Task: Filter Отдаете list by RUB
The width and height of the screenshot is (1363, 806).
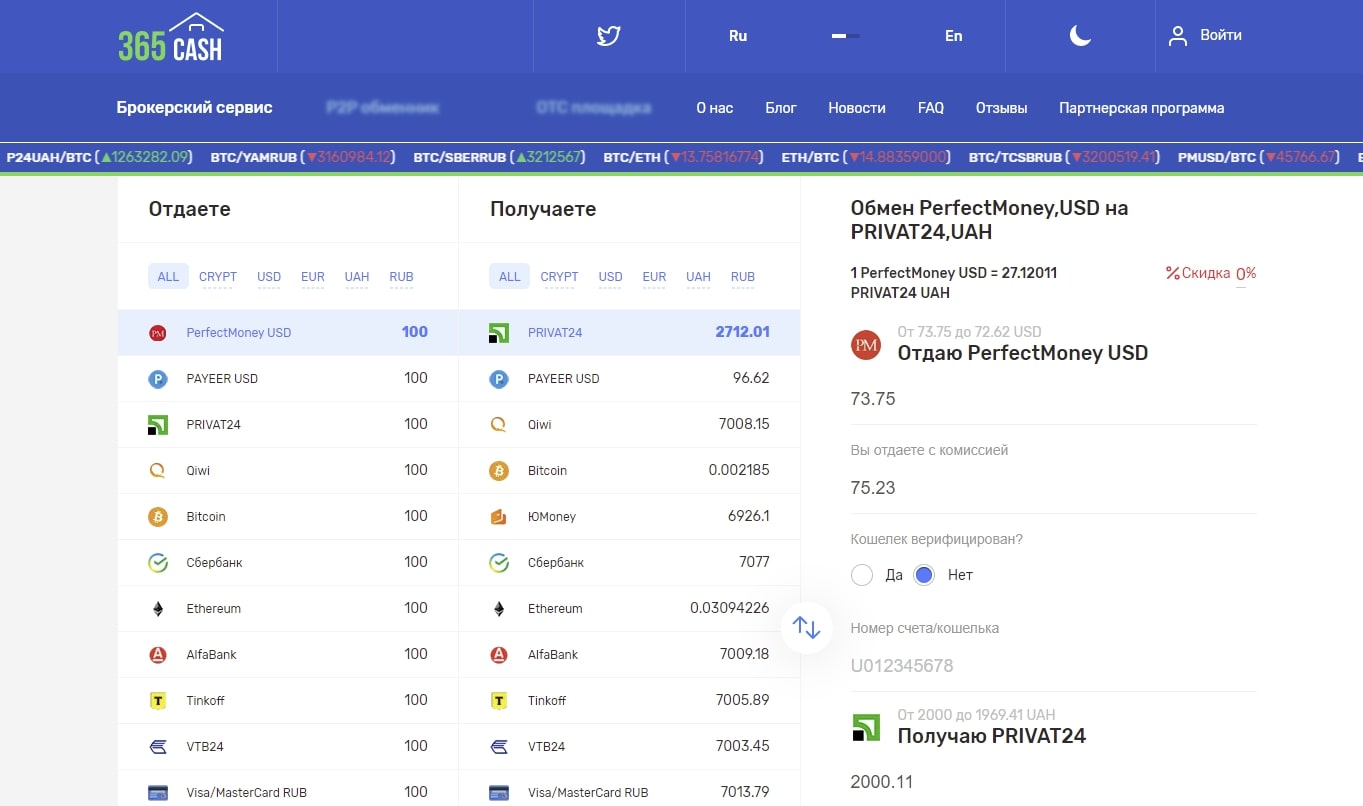Action: pyautogui.click(x=401, y=277)
